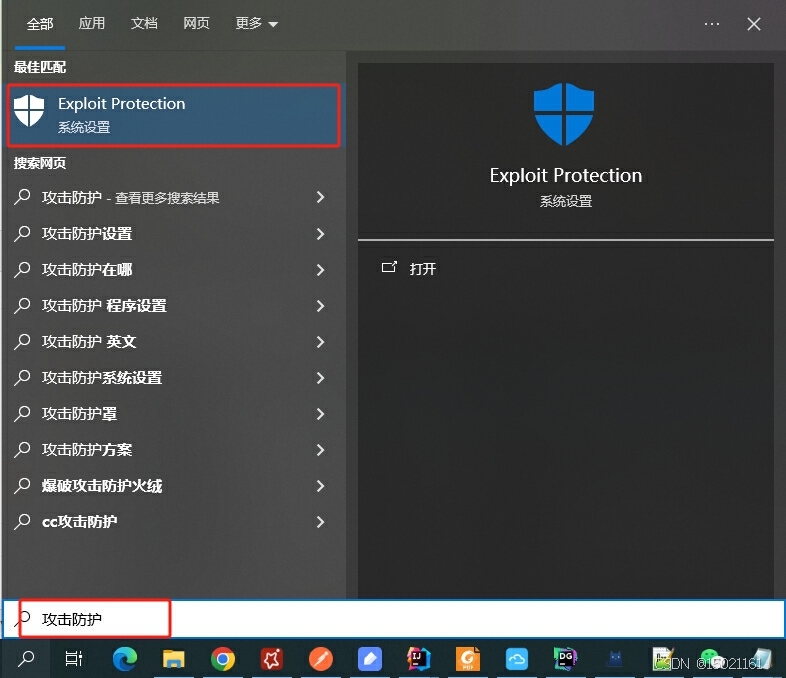
Task: Click the search icon left of cc攻击防护
Action: point(22,522)
